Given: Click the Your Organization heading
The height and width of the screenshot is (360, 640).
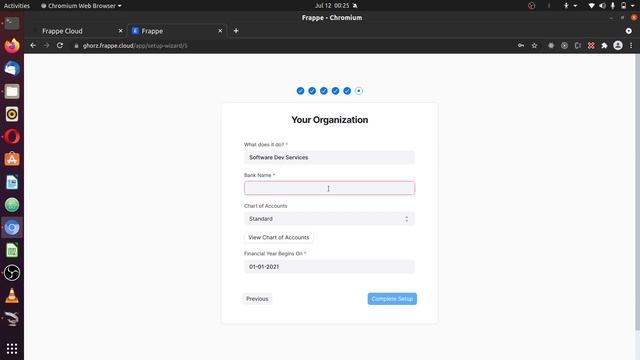Looking at the screenshot, I should [329, 120].
